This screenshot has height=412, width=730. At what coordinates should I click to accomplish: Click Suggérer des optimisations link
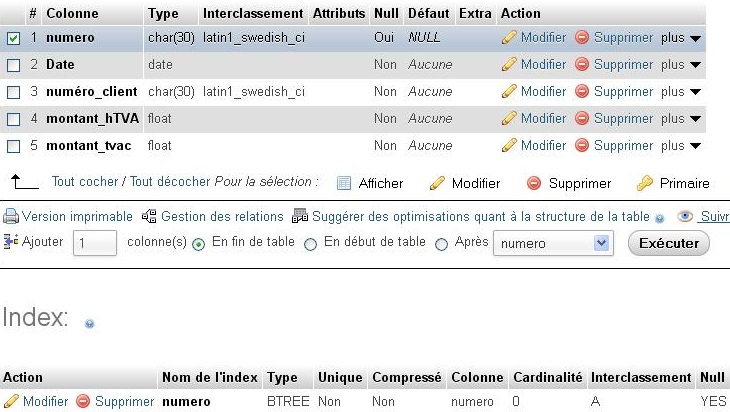(480, 216)
